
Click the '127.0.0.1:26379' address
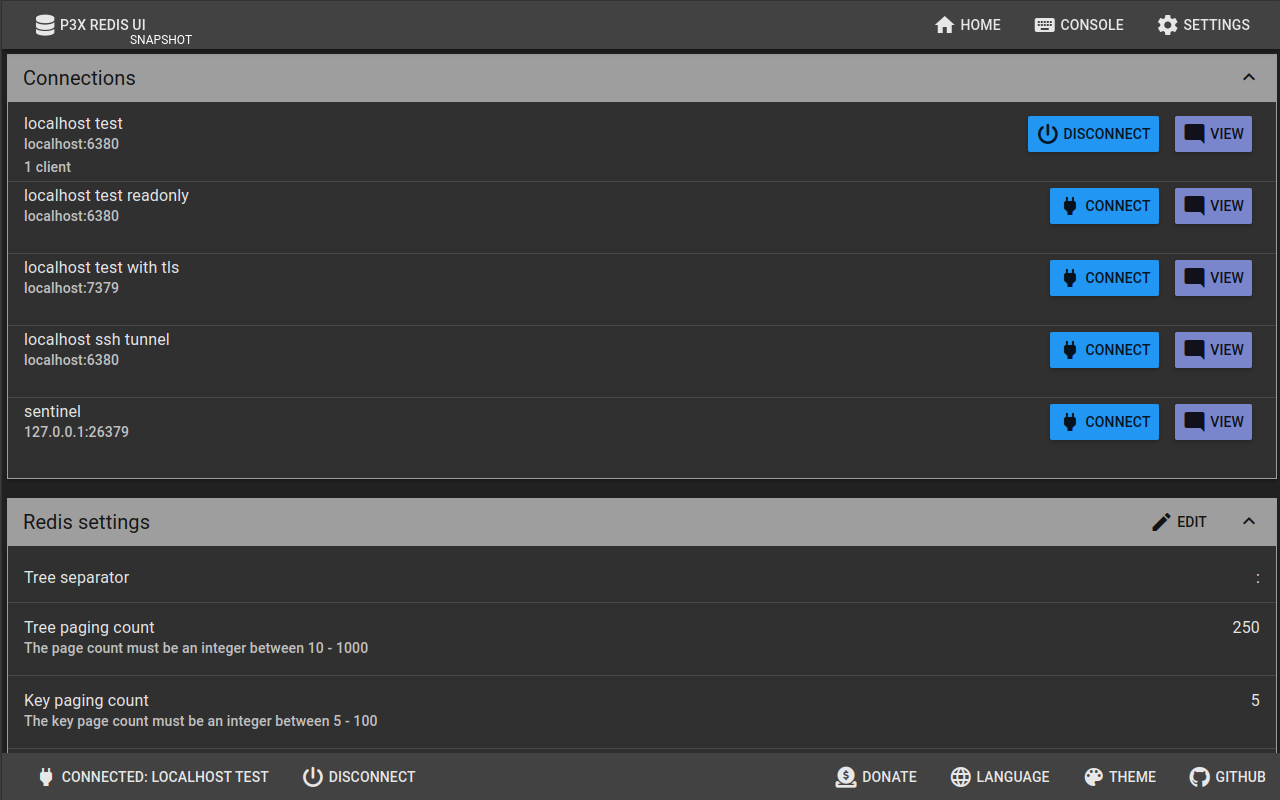tap(76, 432)
